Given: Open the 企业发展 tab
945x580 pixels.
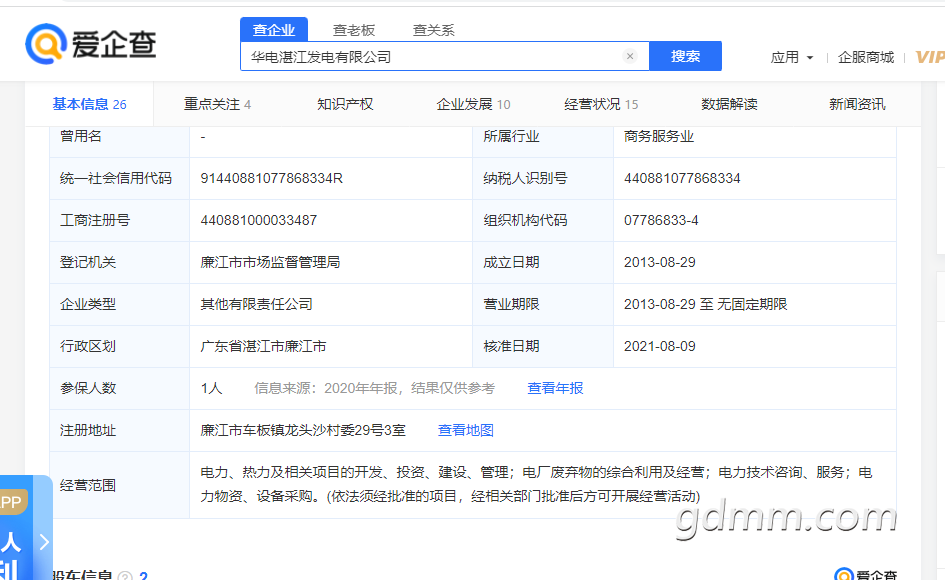Looking at the screenshot, I should coord(473,104).
